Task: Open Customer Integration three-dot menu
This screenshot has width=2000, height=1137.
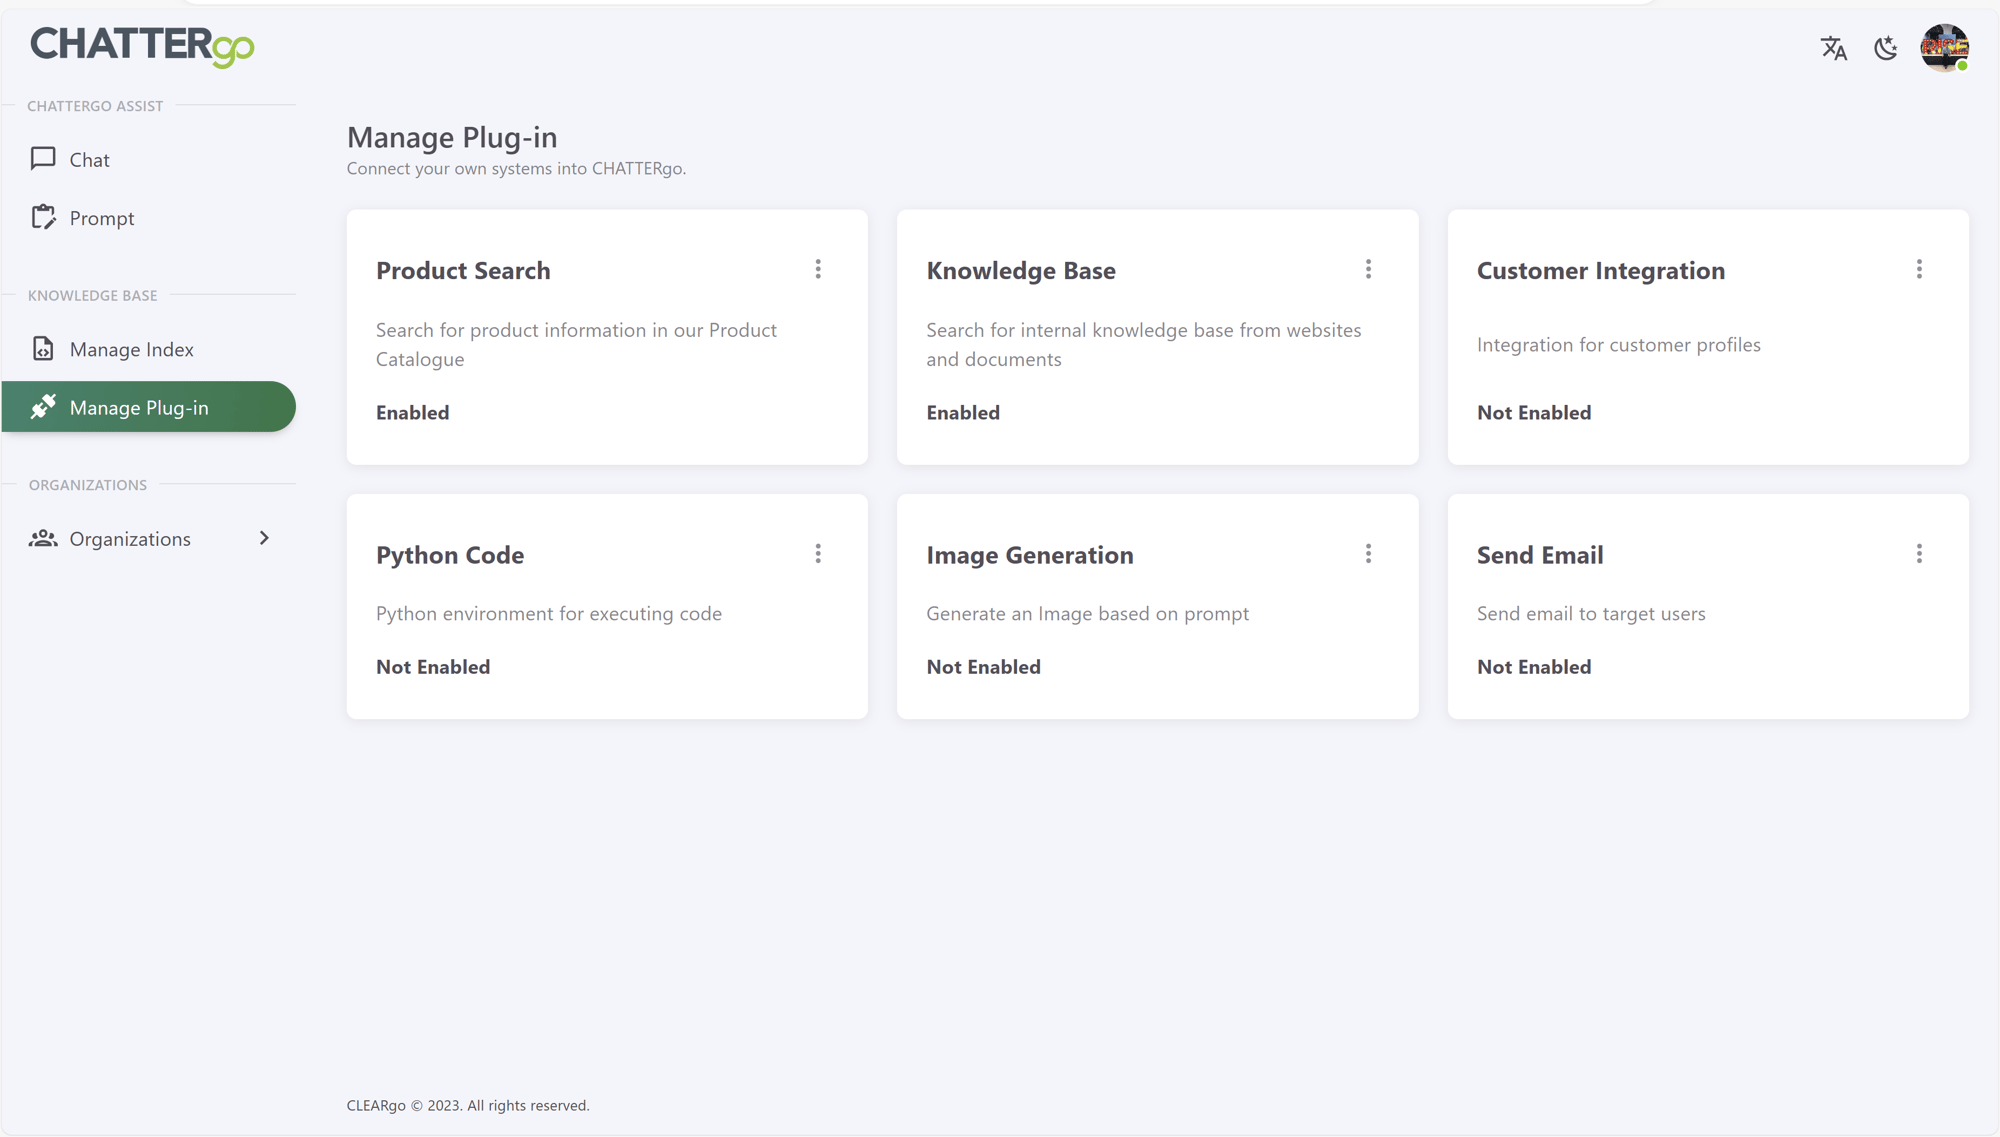Action: tap(1919, 269)
